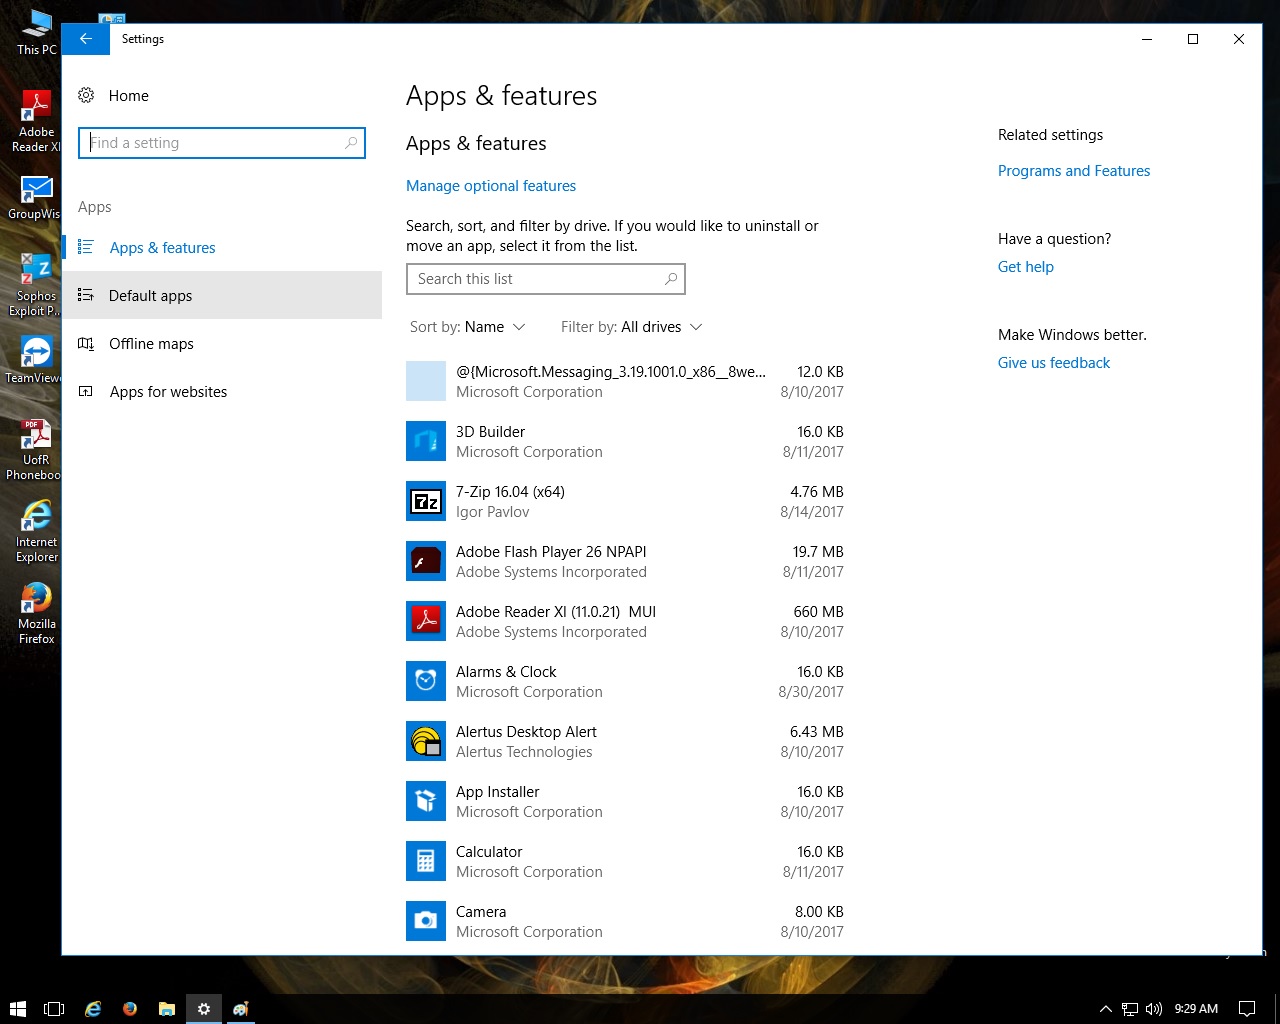Open the Windows Start button

17,1009
